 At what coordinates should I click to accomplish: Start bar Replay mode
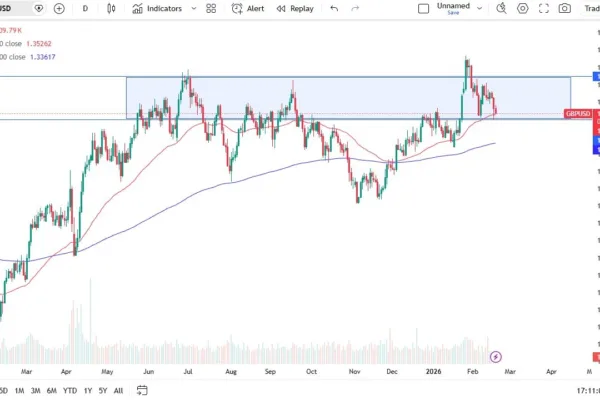pyautogui.click(x=295, y=8)
